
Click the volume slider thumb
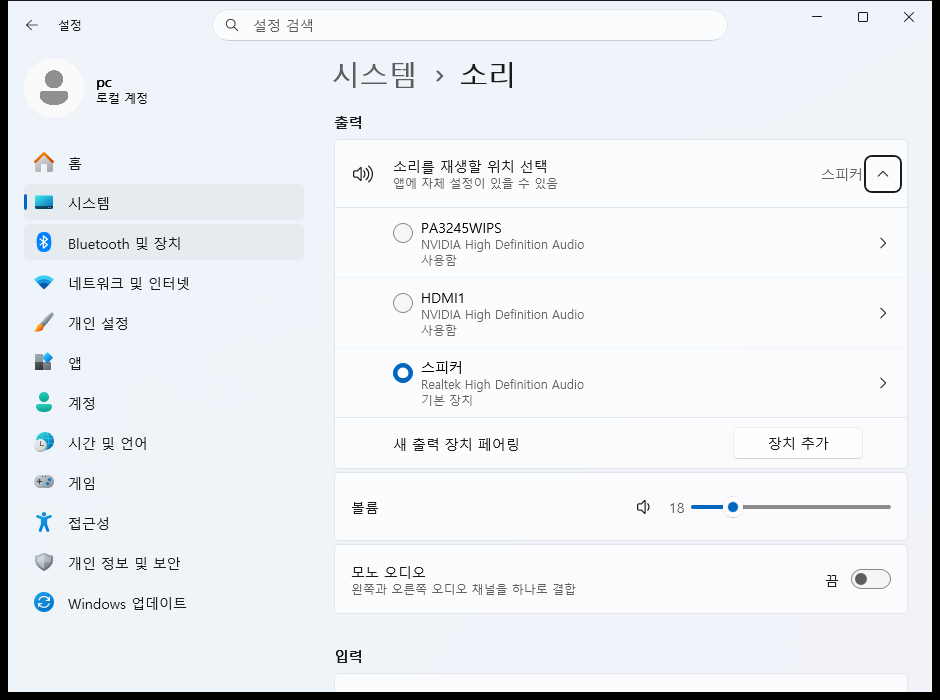pos(733,507)
